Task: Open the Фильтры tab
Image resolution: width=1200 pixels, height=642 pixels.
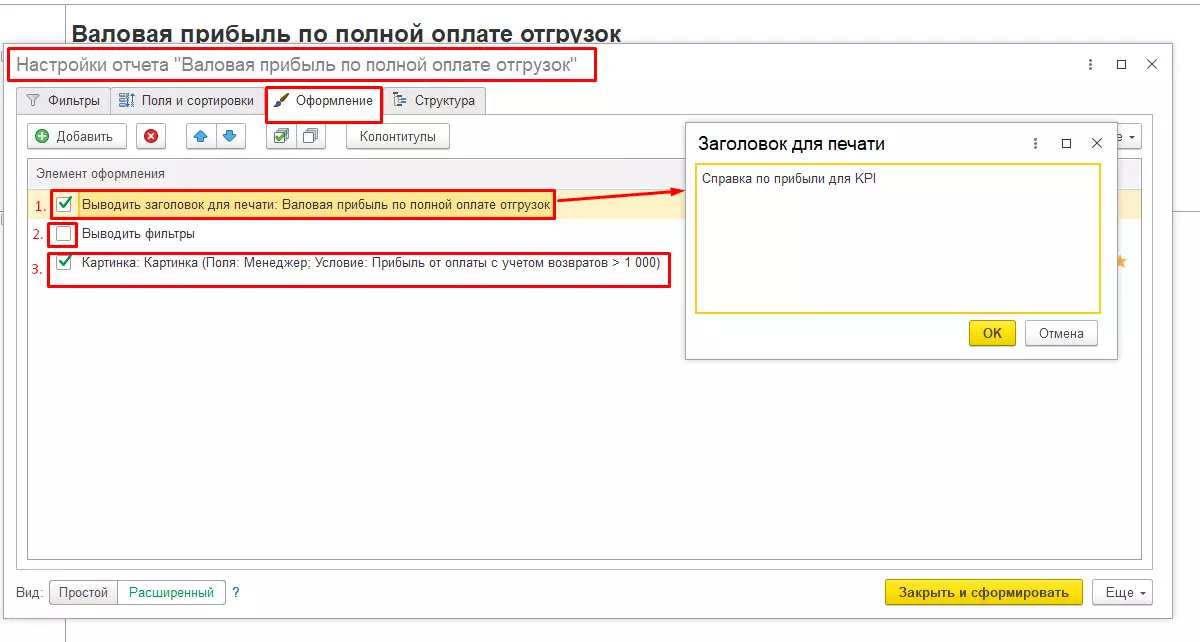Action: [x=63, y=101]
